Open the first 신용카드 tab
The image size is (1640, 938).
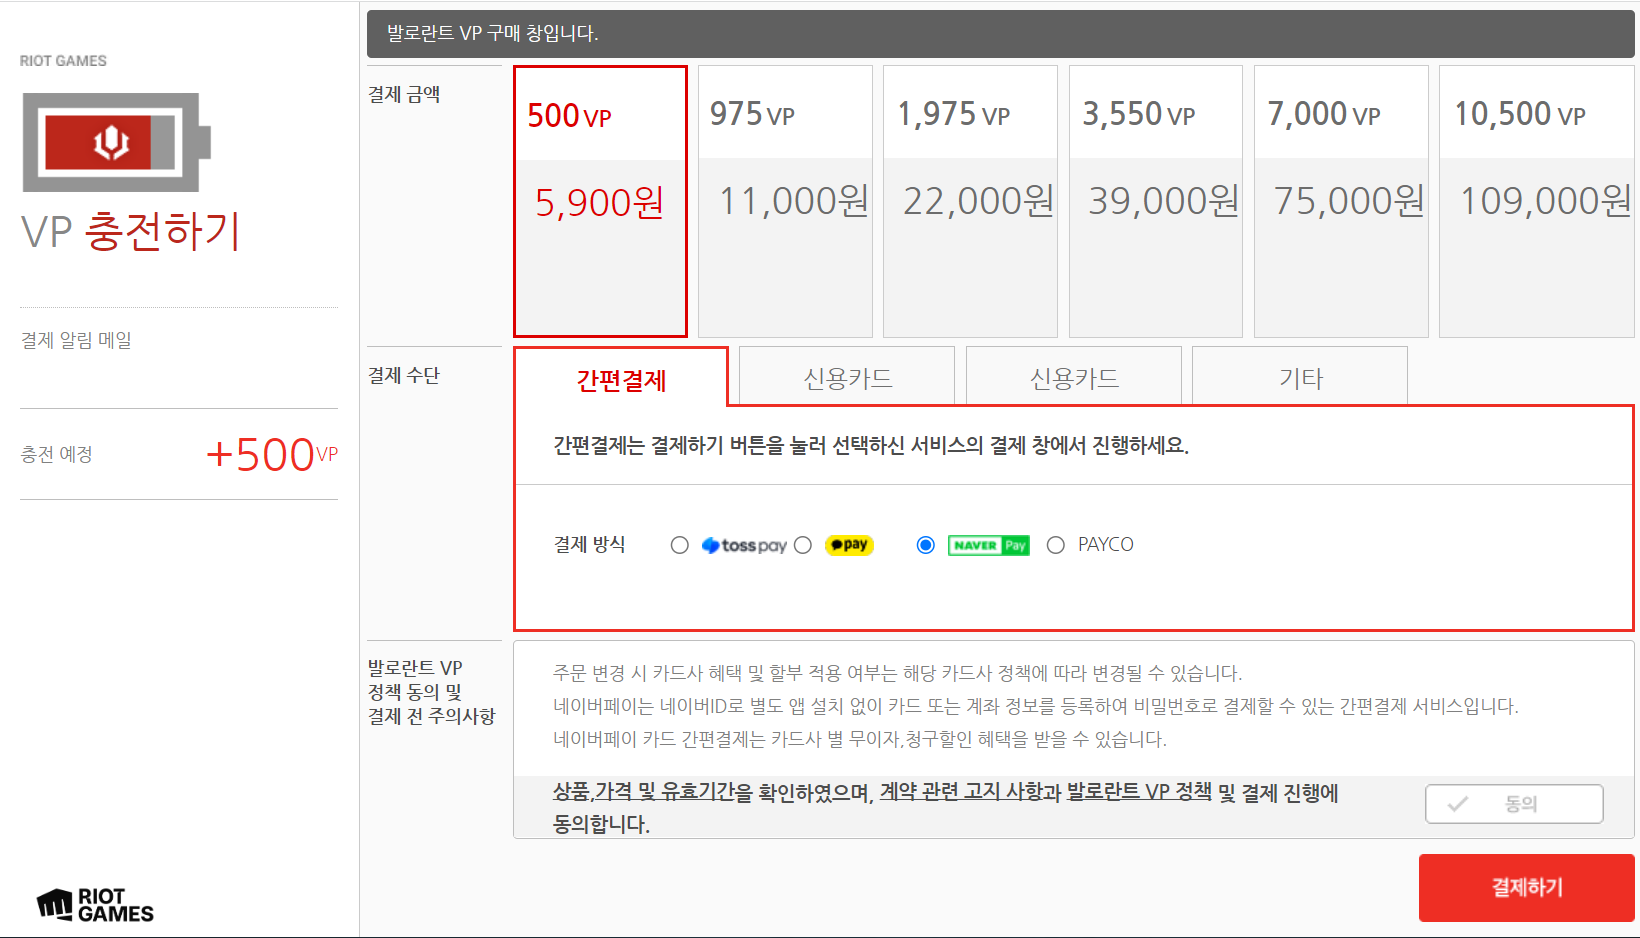(x=847, y=378)
